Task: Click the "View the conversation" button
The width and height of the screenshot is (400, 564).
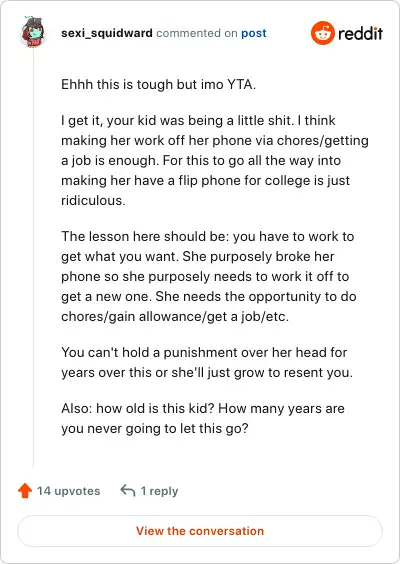Action: pos(200,531)
